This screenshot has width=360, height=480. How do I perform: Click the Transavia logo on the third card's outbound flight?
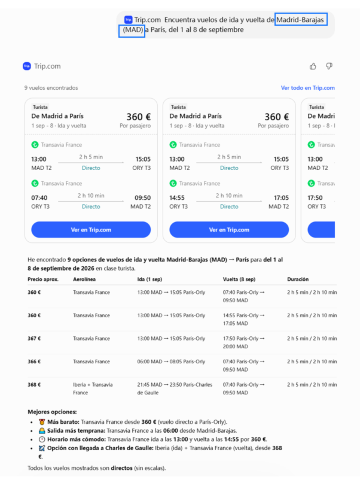click(311, 145)
